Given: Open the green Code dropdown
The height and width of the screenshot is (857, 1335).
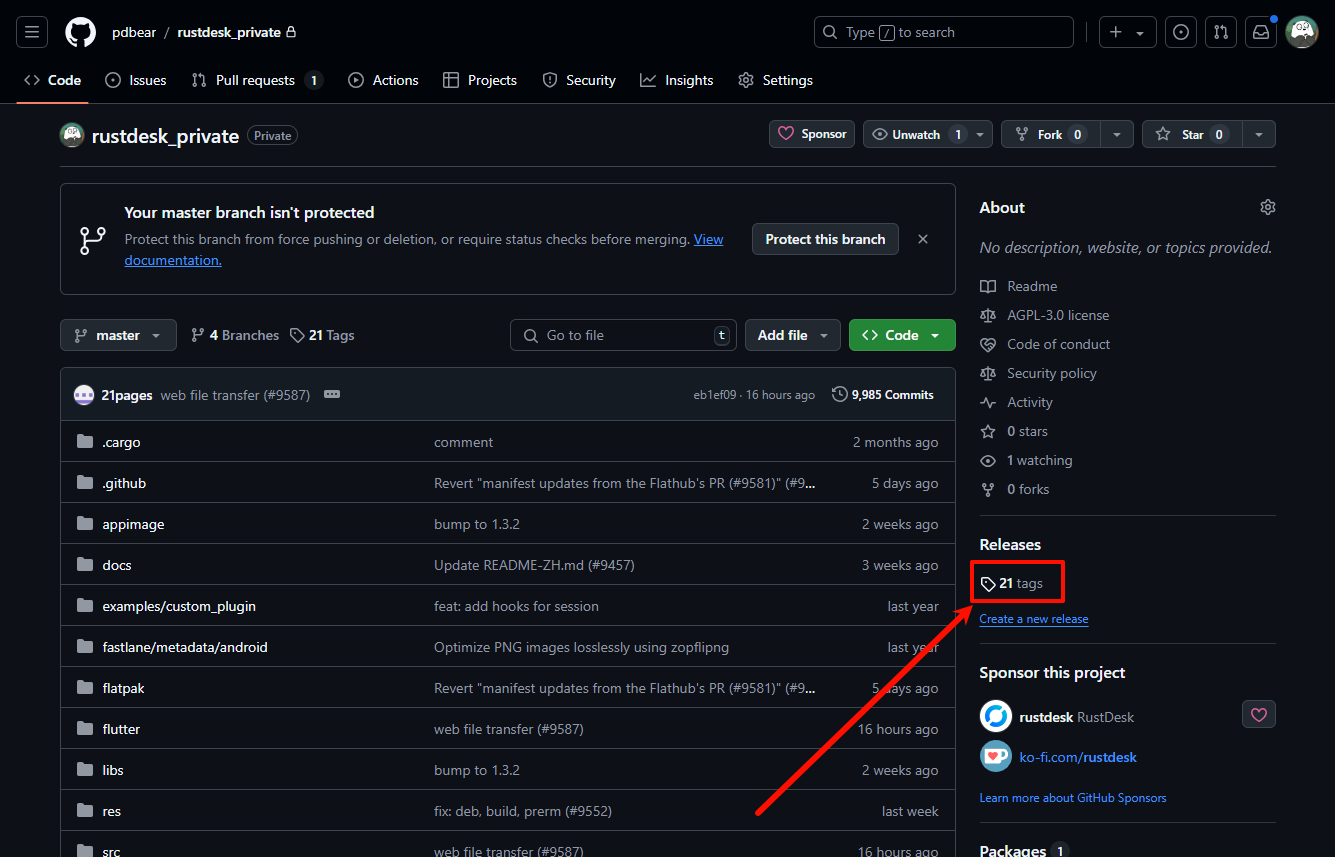Looking at the screenshot, I should [x=902, y=335].
